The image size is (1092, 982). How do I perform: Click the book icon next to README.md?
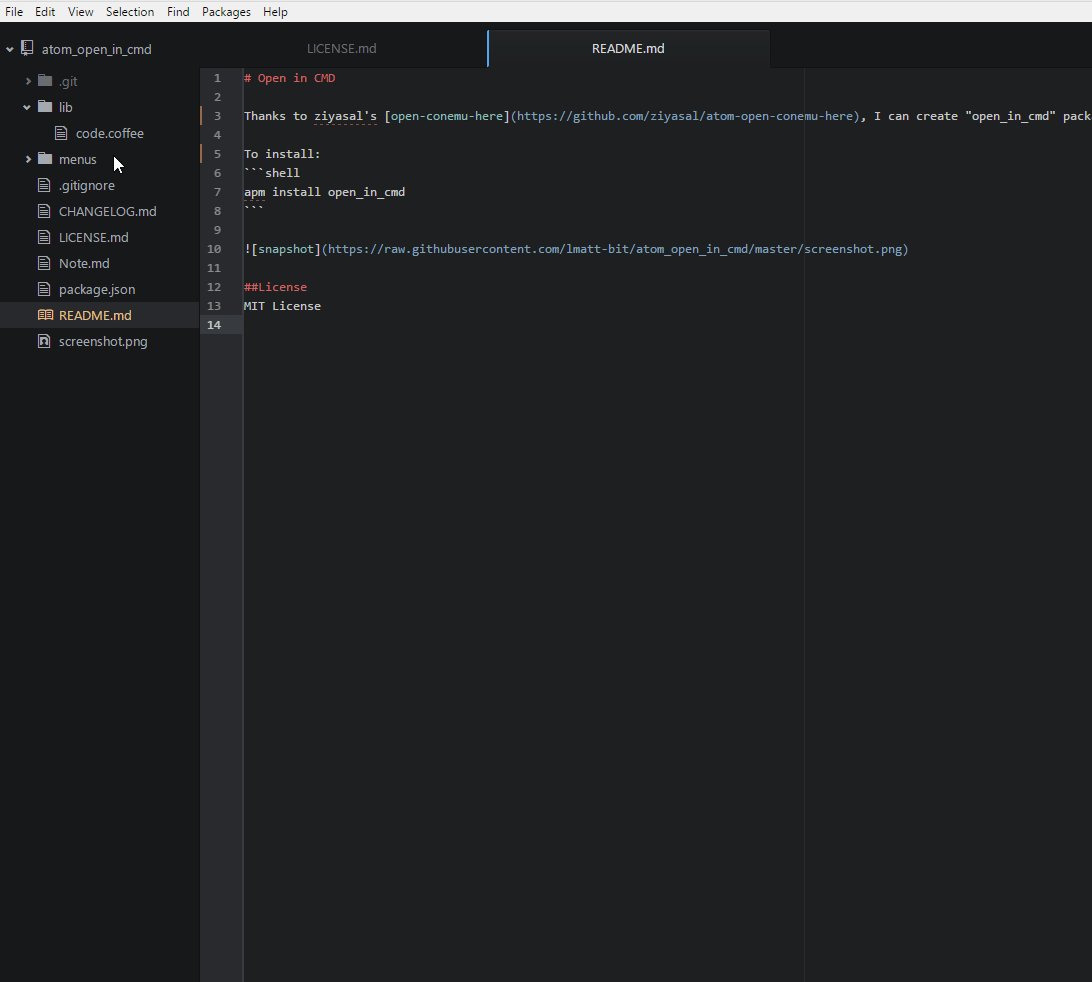(x=44, y=315)
